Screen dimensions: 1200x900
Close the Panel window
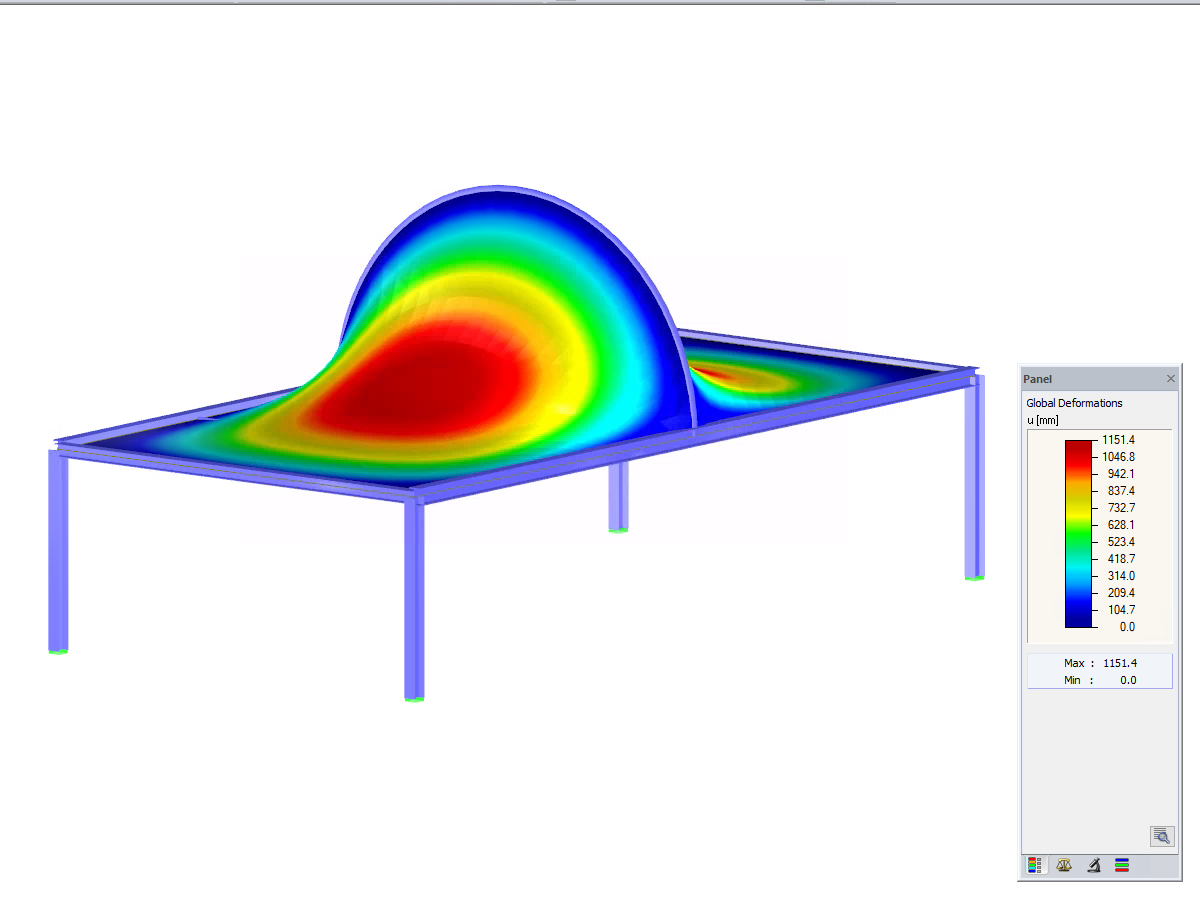point(1170,378)
